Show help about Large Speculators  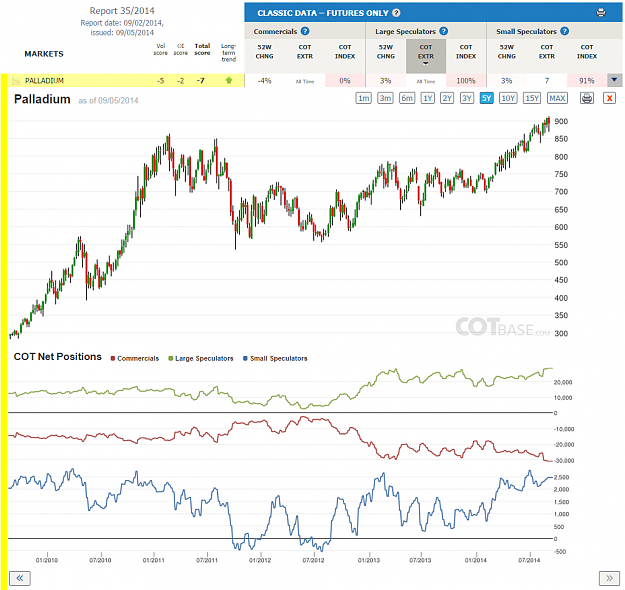point(444,31)
